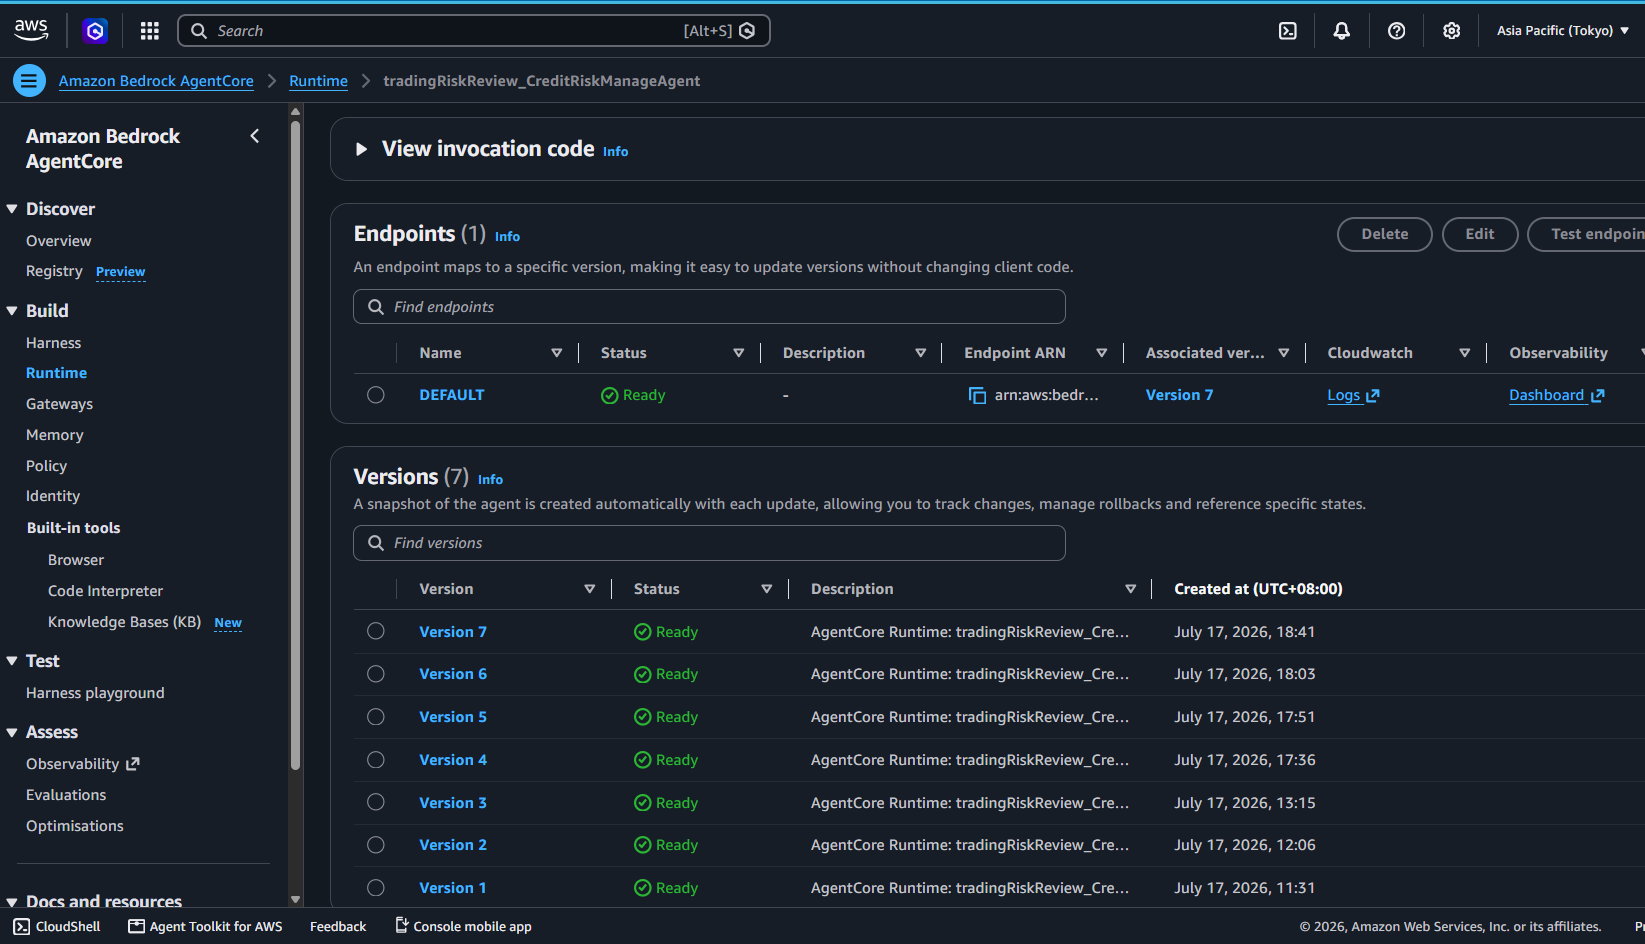Copy the endpoint ARN
The height and width of the screenshot is (944, 1645).
[977, 396]
